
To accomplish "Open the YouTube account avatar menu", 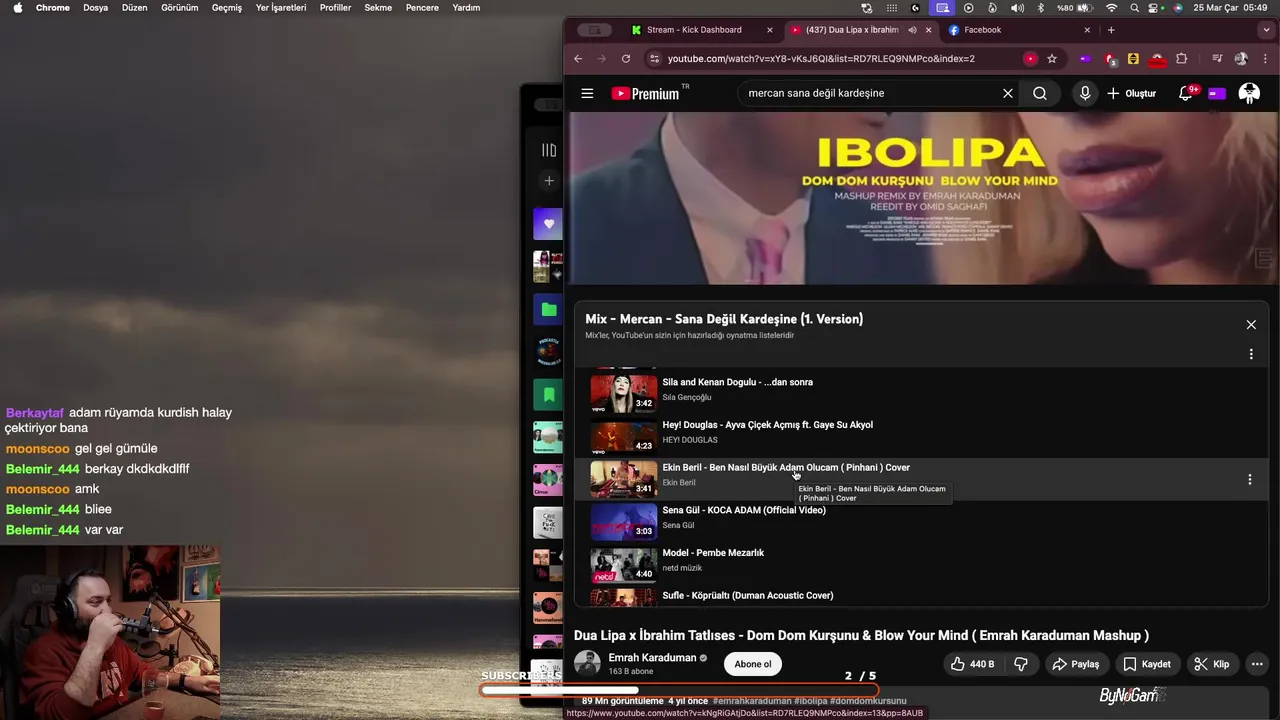I will 1249,93.
